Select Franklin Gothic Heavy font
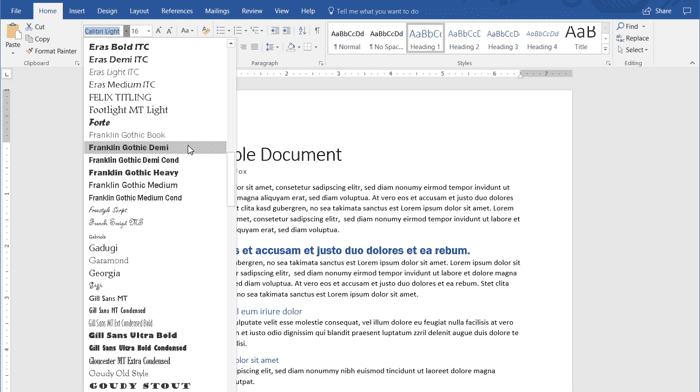 (155, 172)
